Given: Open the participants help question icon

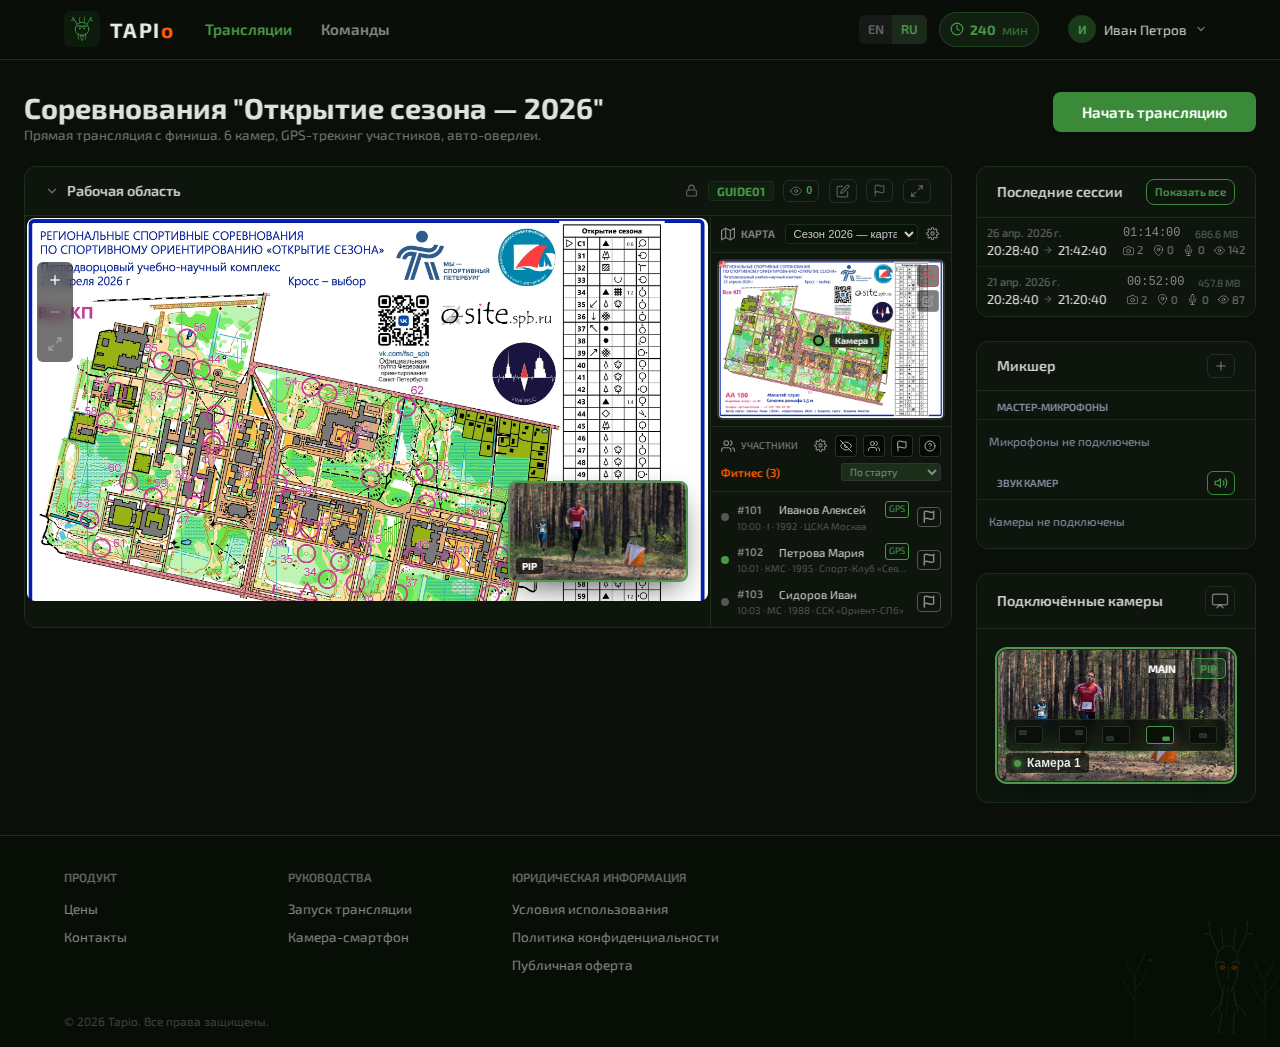Looking at the screenshot, I should (930, 446).
